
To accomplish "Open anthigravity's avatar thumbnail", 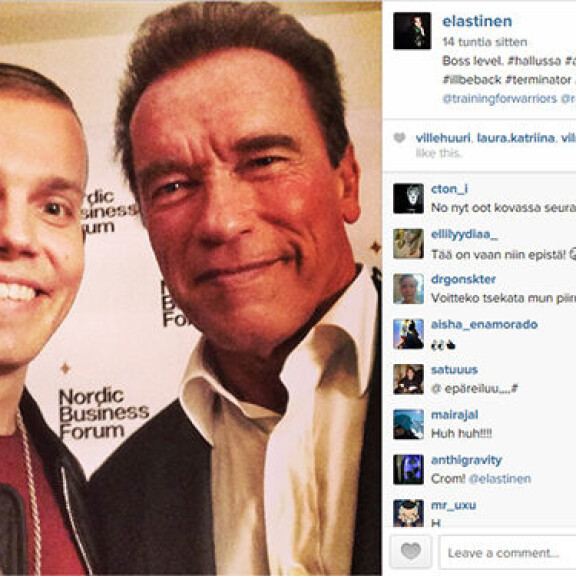I will pos(408,469).
